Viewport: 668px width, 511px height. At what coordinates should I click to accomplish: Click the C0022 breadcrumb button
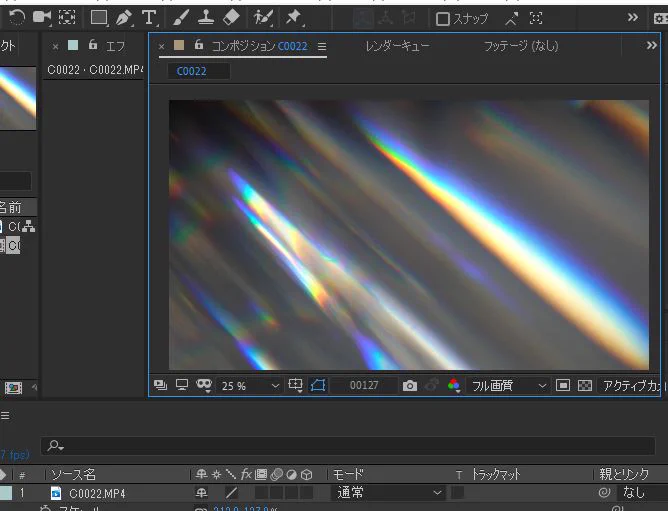click(x=192, y=71)
